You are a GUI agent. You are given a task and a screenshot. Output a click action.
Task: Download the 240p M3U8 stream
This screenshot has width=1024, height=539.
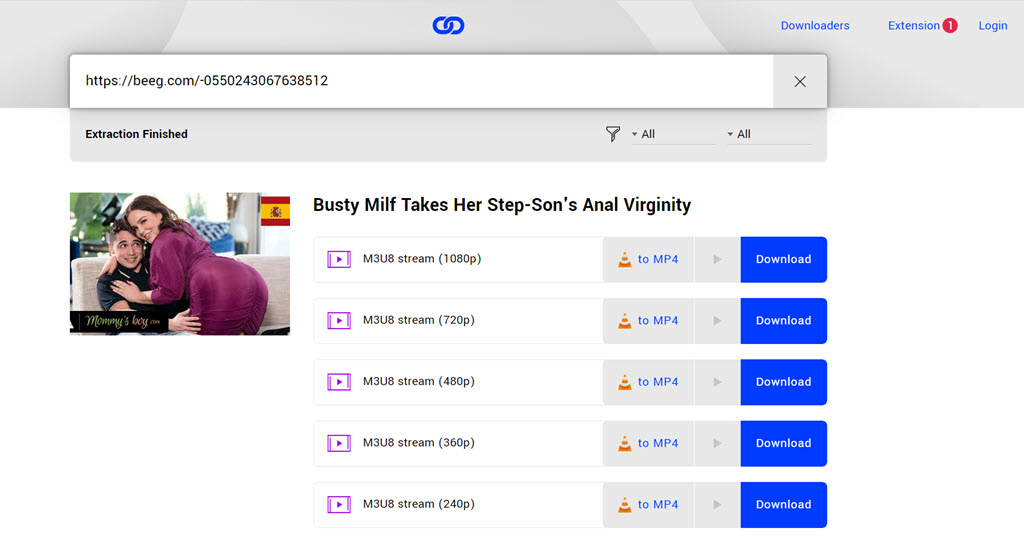[x=784, y=504]
